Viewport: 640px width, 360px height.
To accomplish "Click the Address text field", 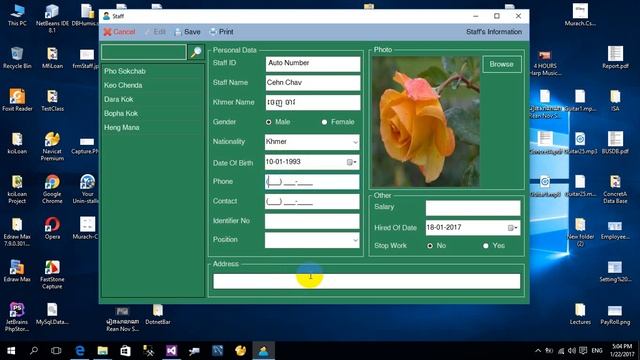I will 367,281.
